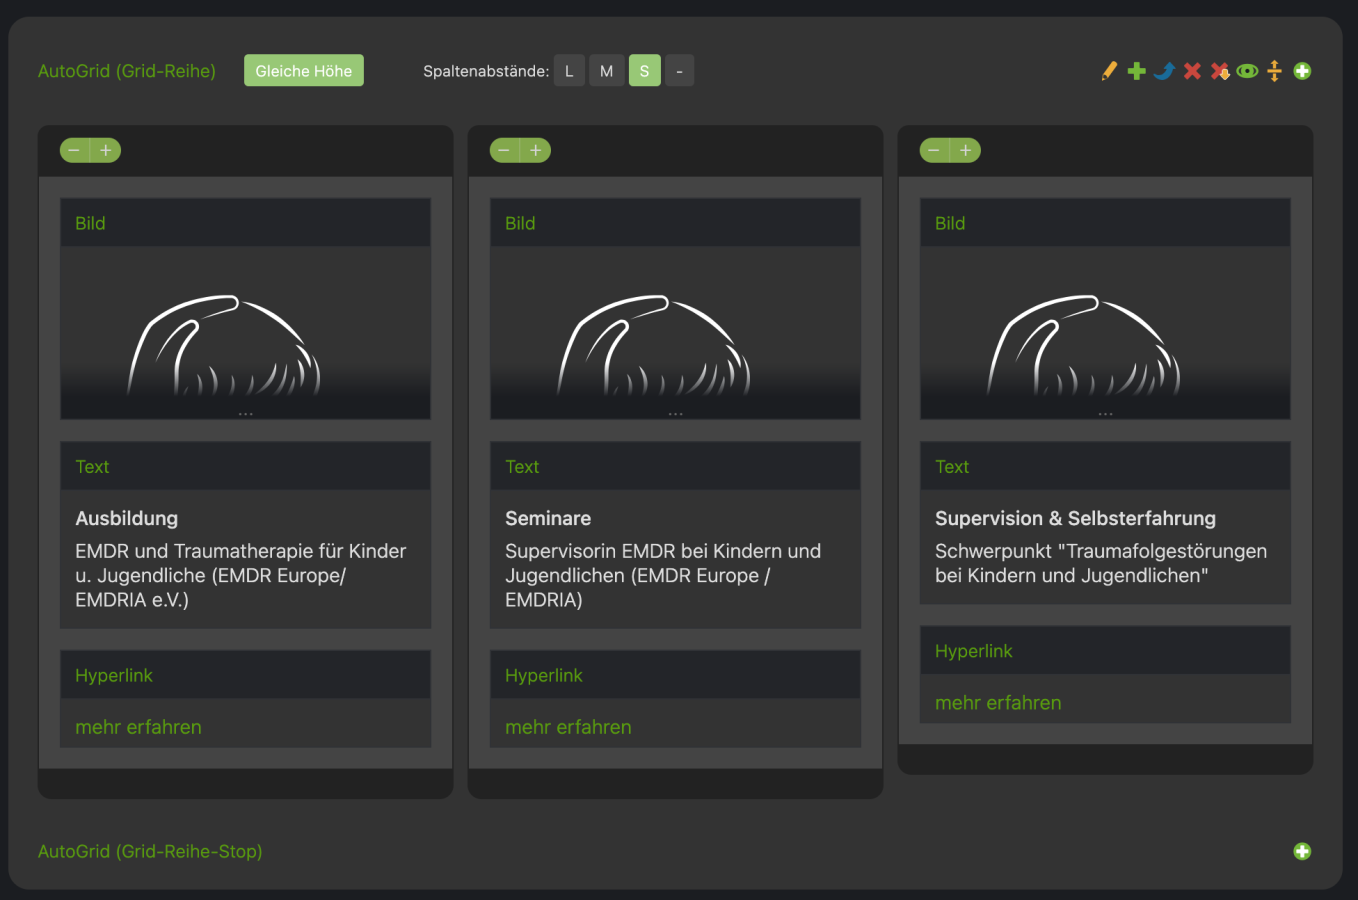Image resolution: width=1358 pixels, height=900 pixels.
Task: Choose the M column spacing option
Action: pos(606,71)
